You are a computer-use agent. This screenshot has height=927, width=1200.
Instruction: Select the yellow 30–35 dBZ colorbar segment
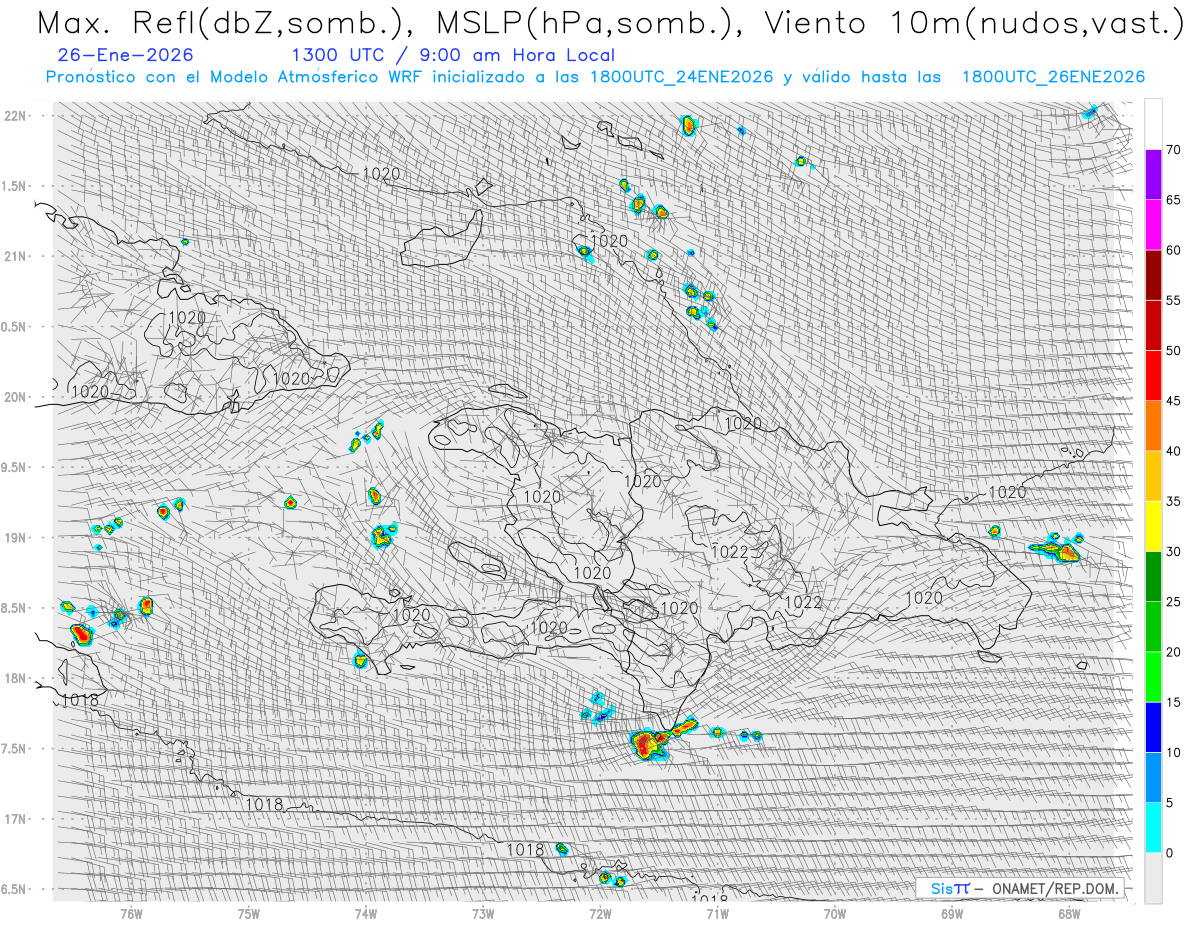(x=1153, y=526)
